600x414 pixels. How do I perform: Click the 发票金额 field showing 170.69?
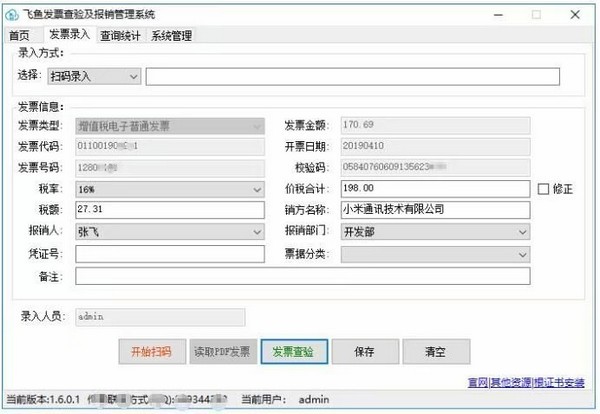click(x=435, y=125)
